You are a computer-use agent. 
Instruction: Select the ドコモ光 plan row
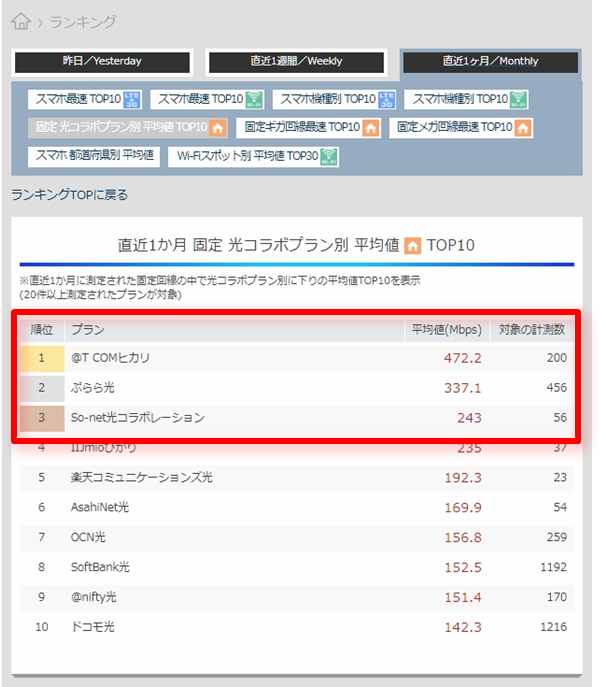tap(297, 627)
